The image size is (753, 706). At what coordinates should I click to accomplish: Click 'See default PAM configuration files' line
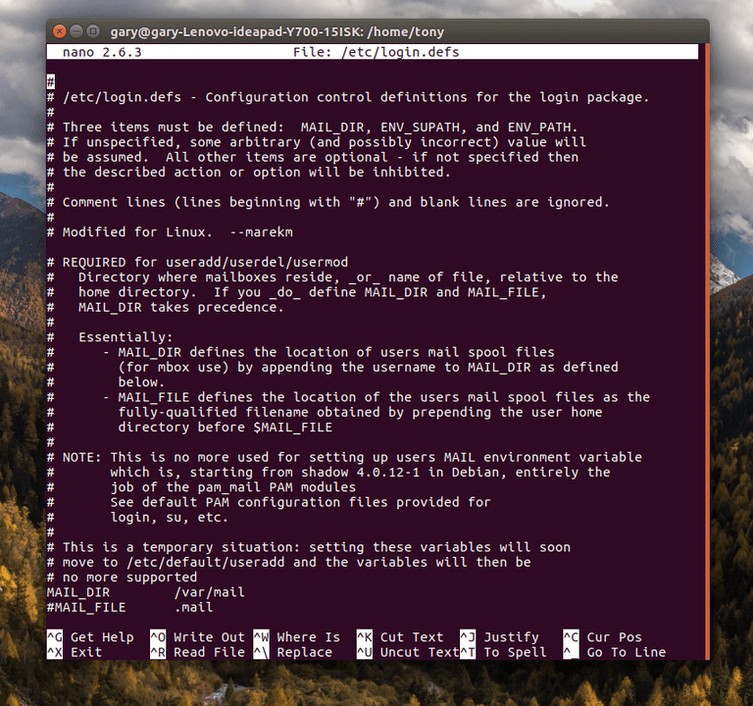pos(269,502)
